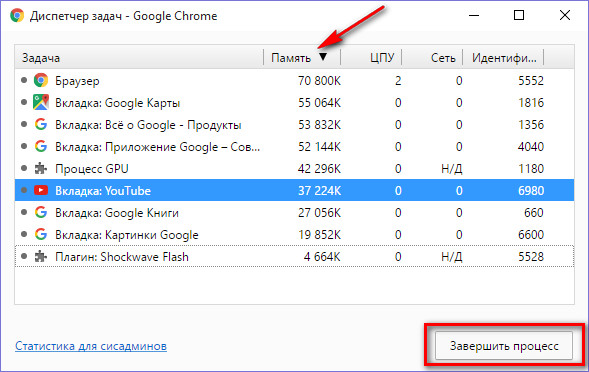
Task: Sort by the Память column header
Action: coord(302,57)
